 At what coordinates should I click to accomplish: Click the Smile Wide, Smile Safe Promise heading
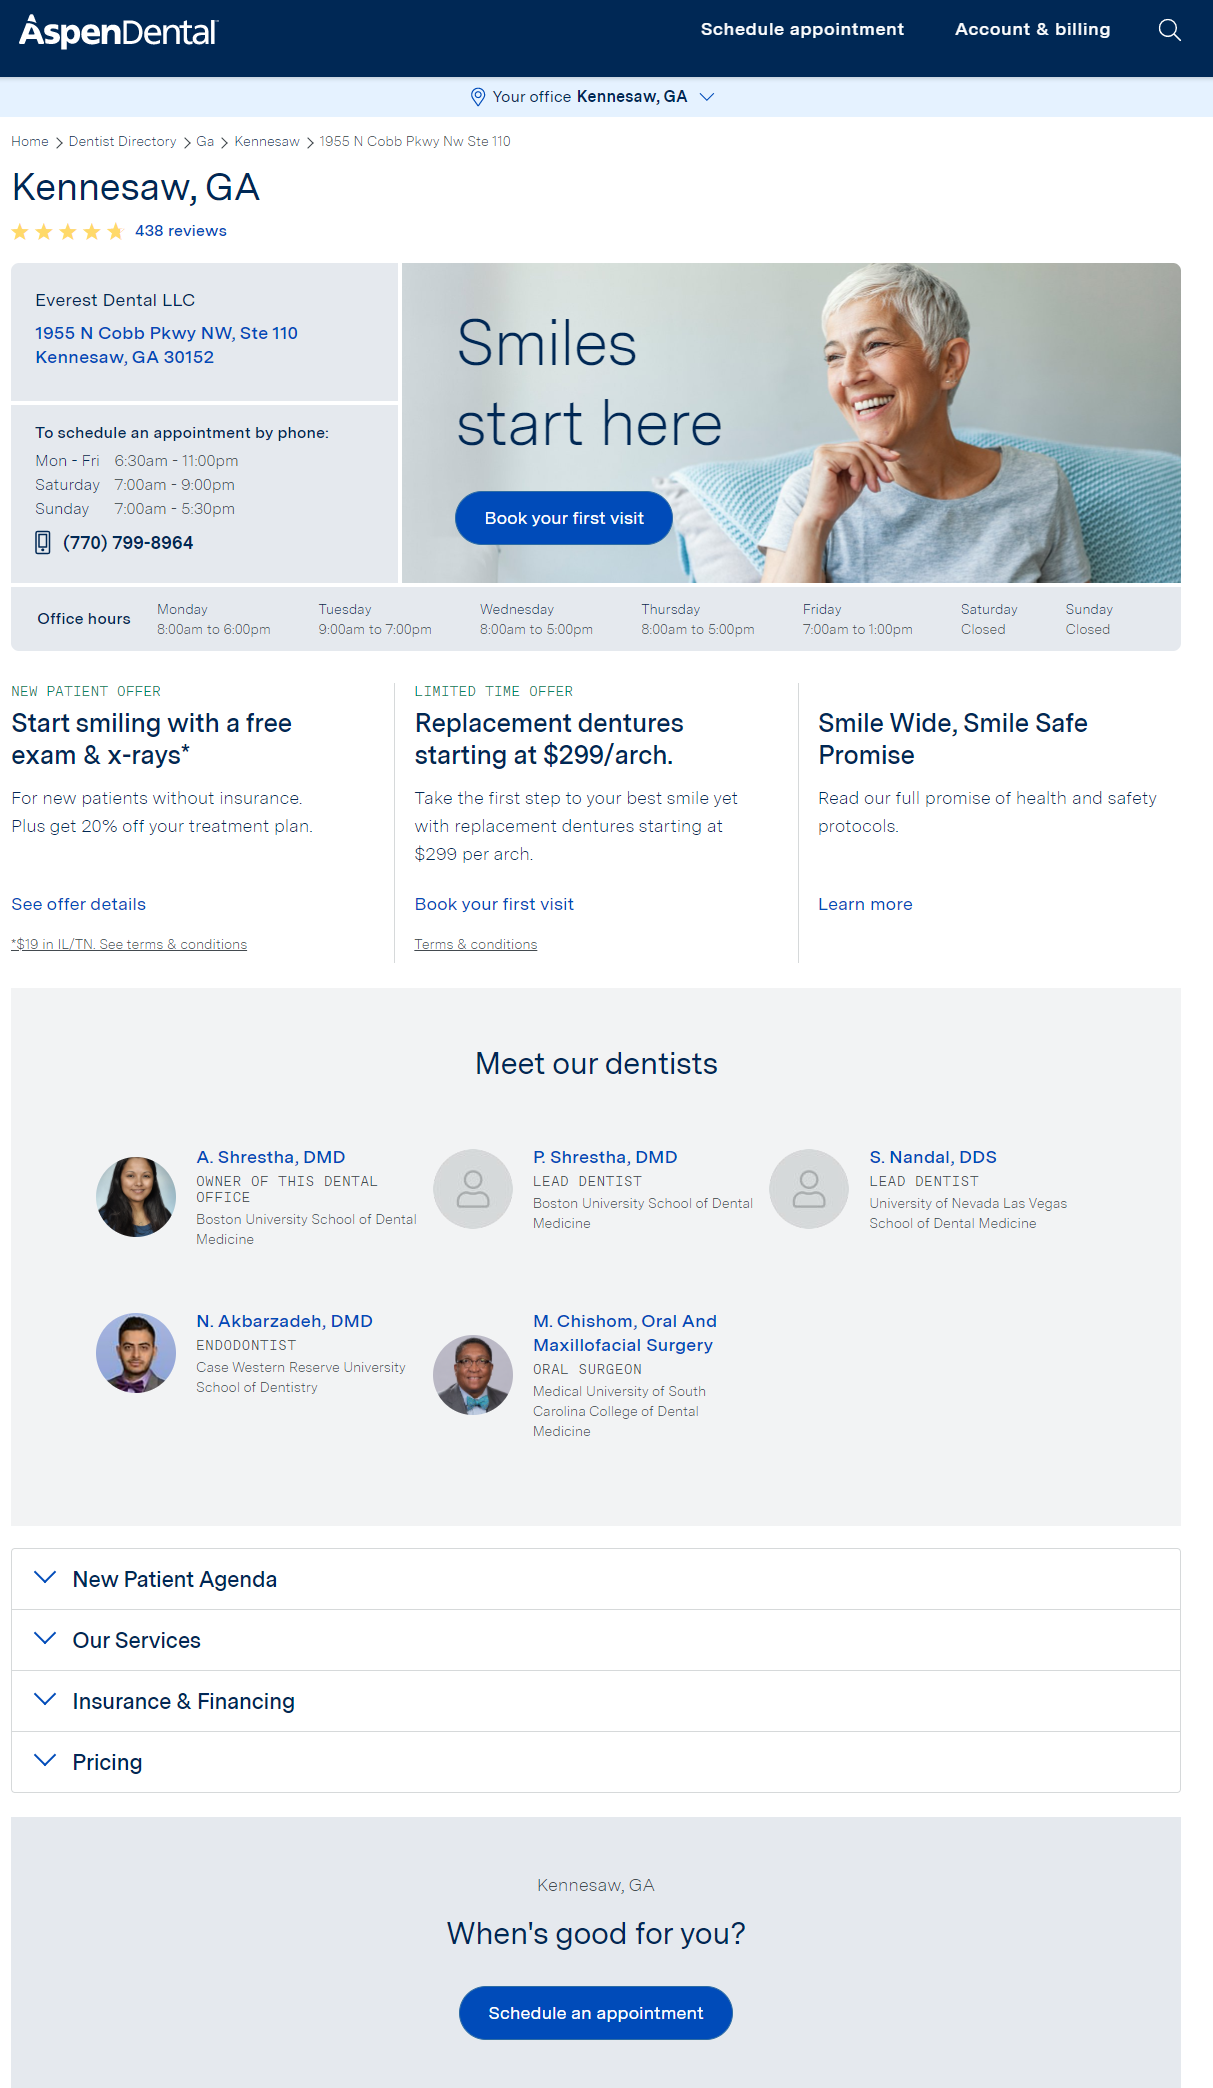(952, 739)
